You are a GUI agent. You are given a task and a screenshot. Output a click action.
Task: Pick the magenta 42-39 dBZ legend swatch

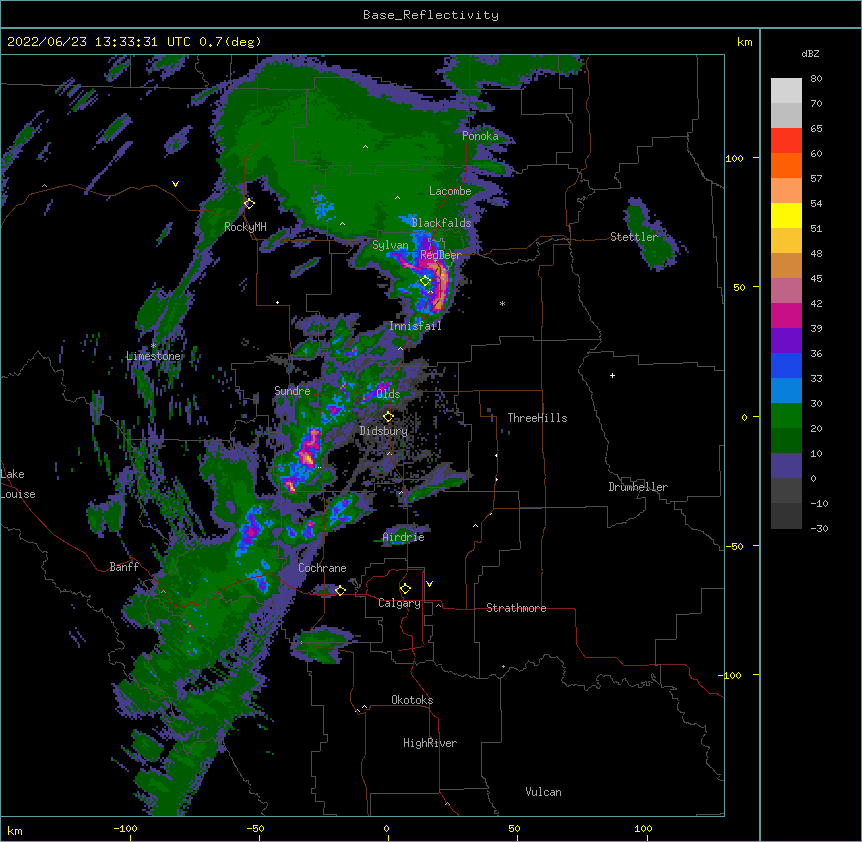pos(786,315)
